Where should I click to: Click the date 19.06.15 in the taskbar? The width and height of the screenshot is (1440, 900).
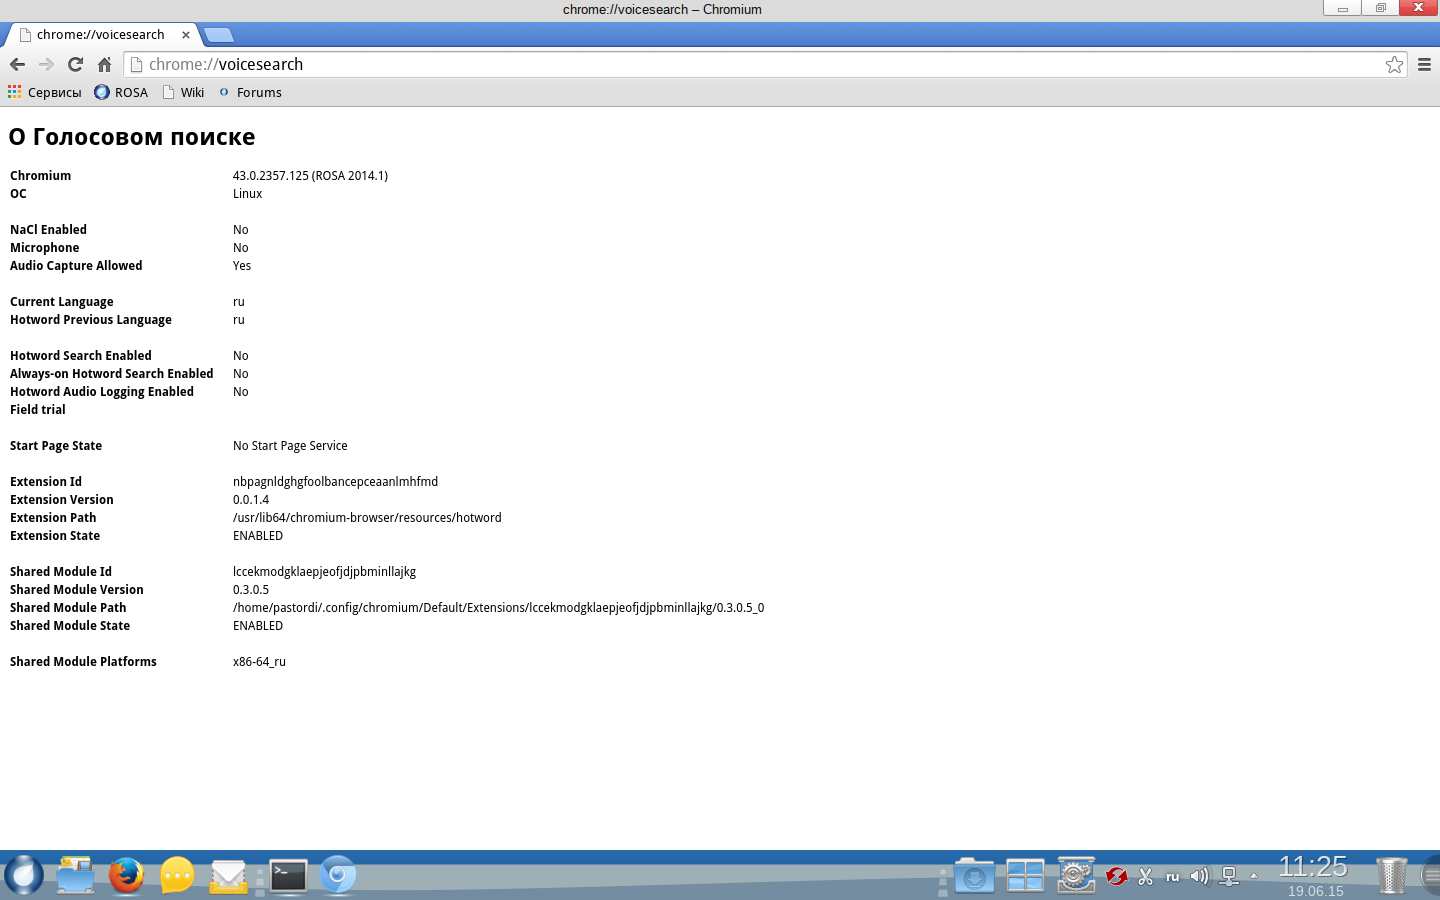(1315, 891)
